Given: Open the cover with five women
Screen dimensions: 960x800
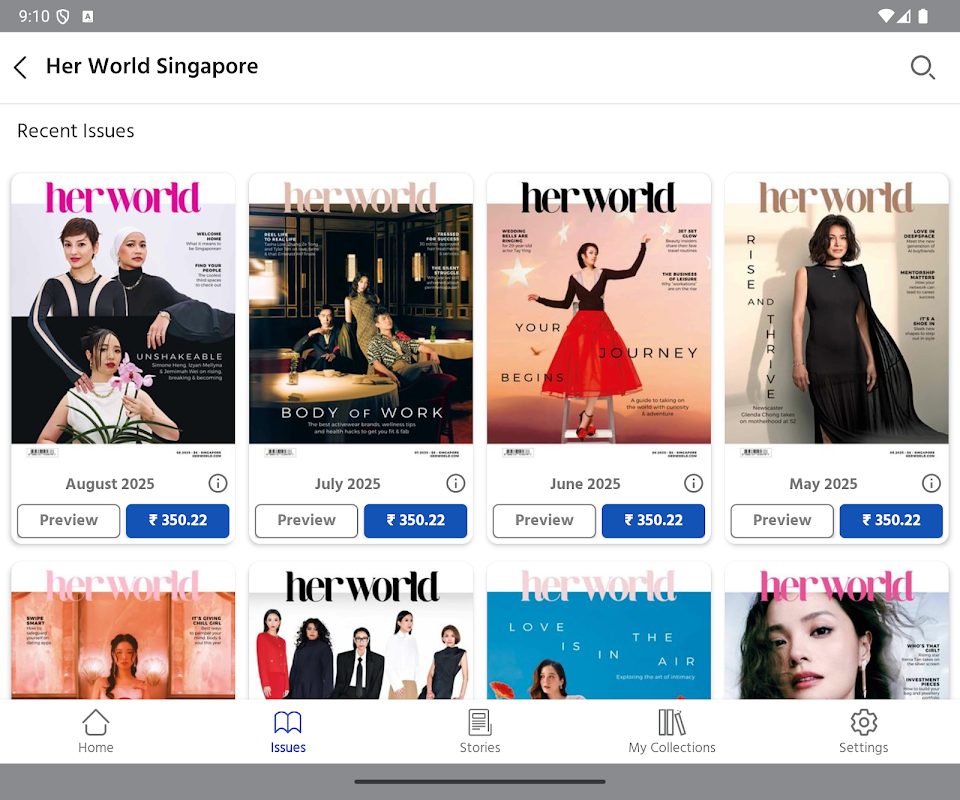Looking at the screenshot, I should point(361,632).
